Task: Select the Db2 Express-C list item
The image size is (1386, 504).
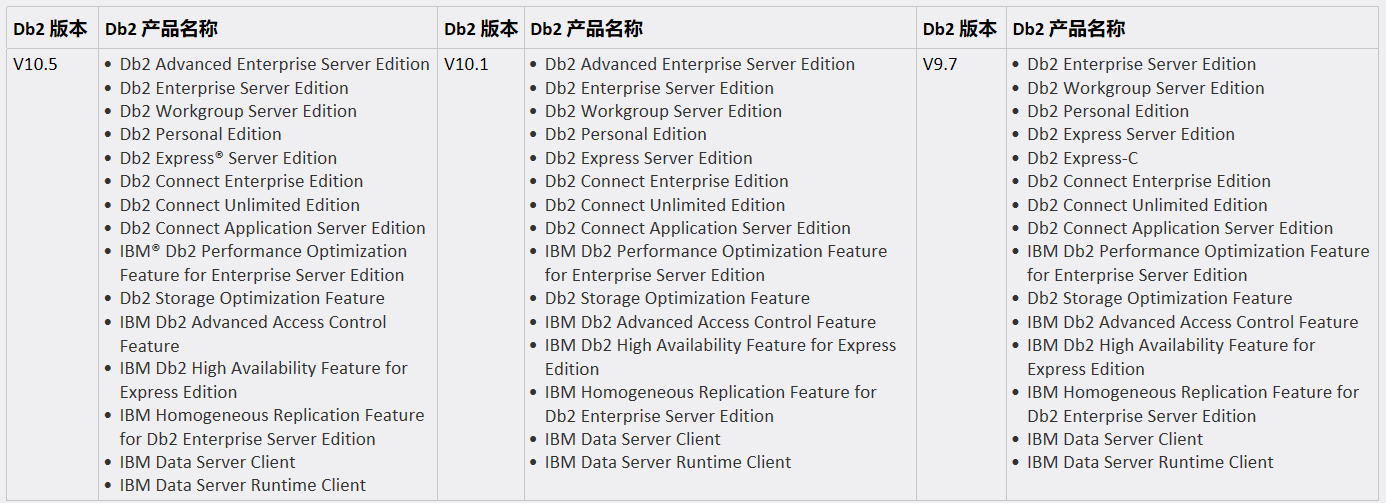Action: coord(1082,158)
